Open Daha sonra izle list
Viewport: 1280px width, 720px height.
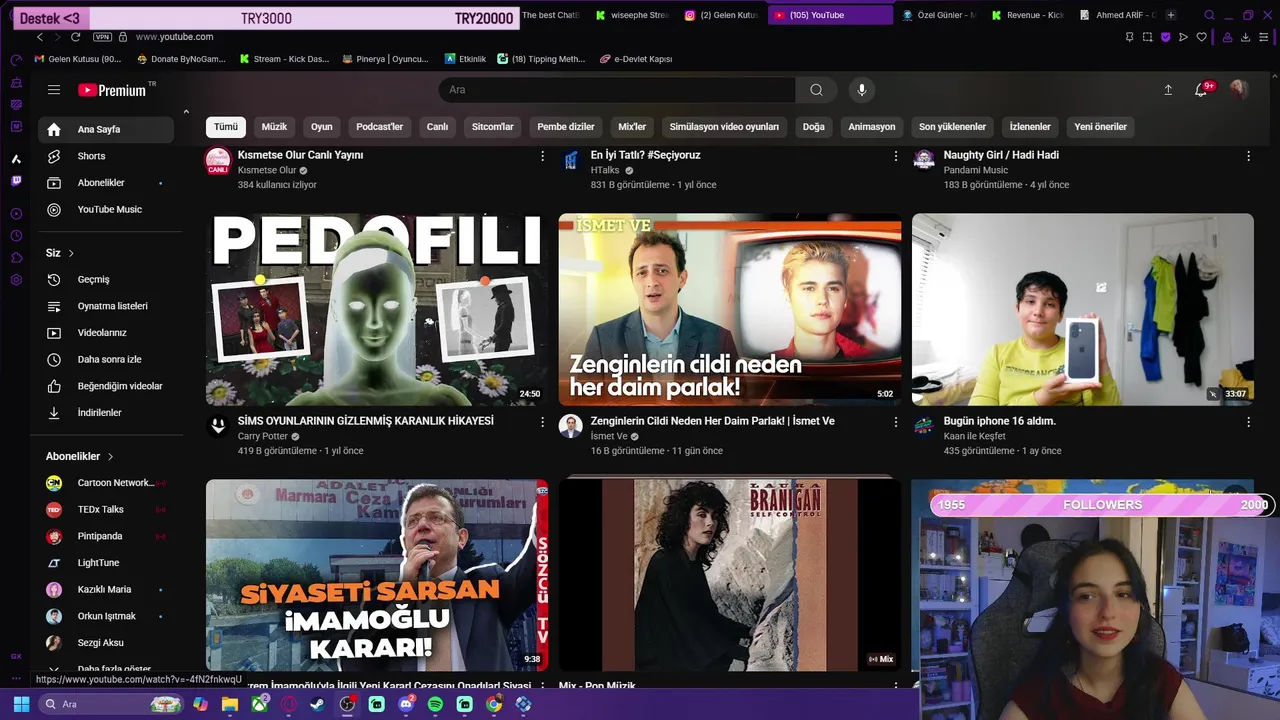[106, 359]
